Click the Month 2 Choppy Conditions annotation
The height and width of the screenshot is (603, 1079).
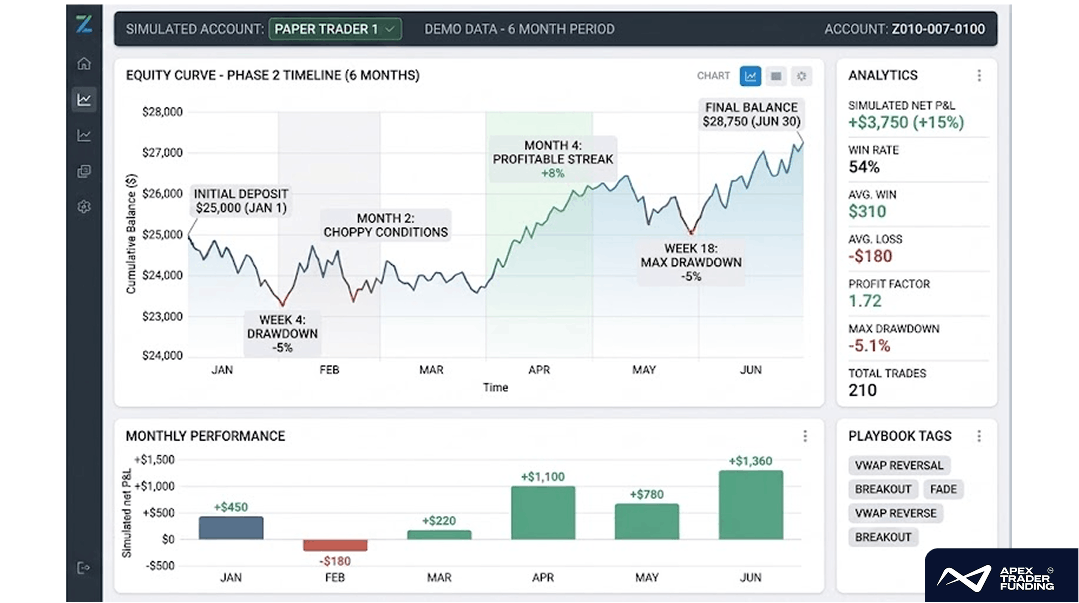[x=385, y=226]
